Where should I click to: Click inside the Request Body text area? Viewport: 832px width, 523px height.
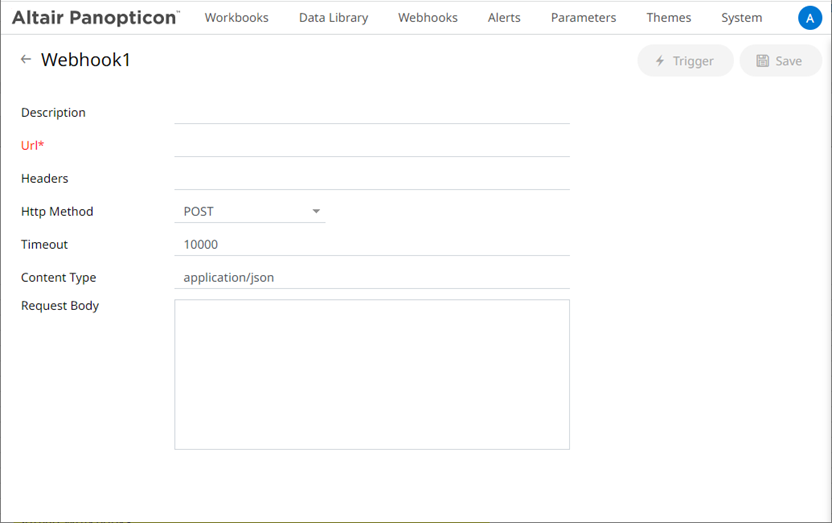pos(372,374)
